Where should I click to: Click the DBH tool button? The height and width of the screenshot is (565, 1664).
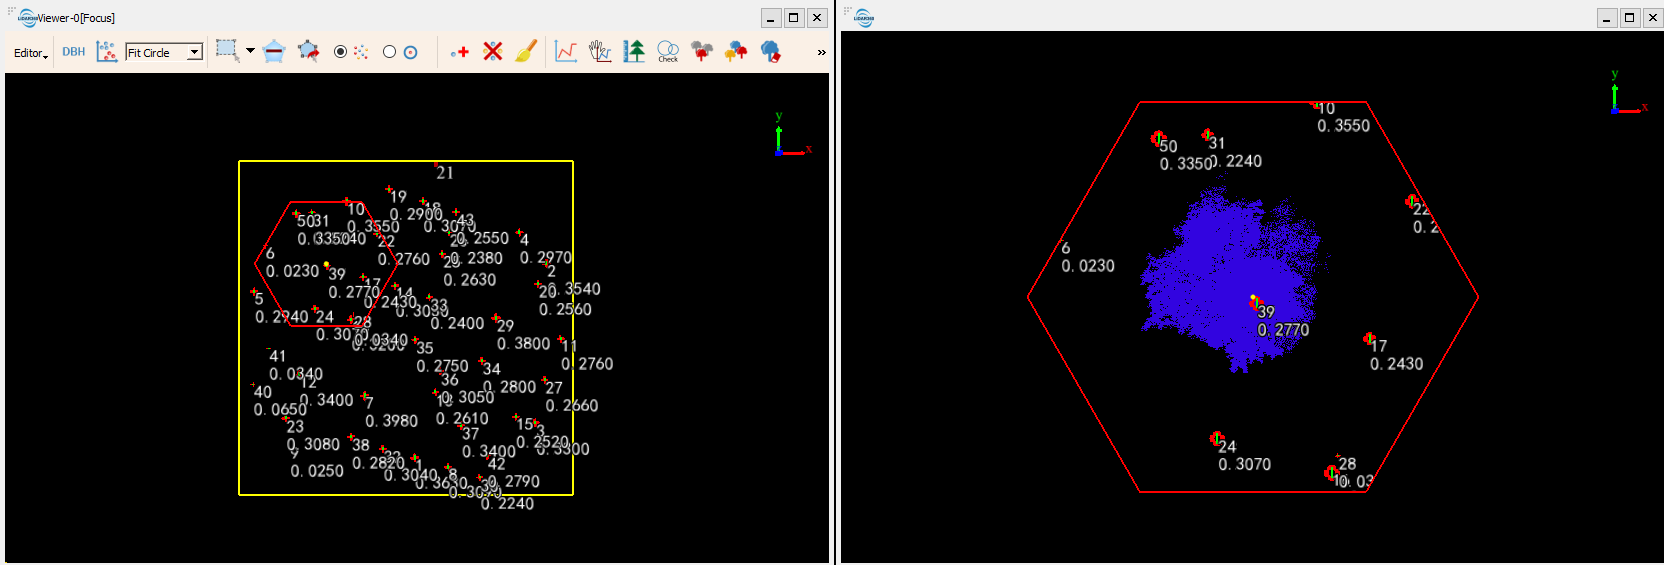74,52
